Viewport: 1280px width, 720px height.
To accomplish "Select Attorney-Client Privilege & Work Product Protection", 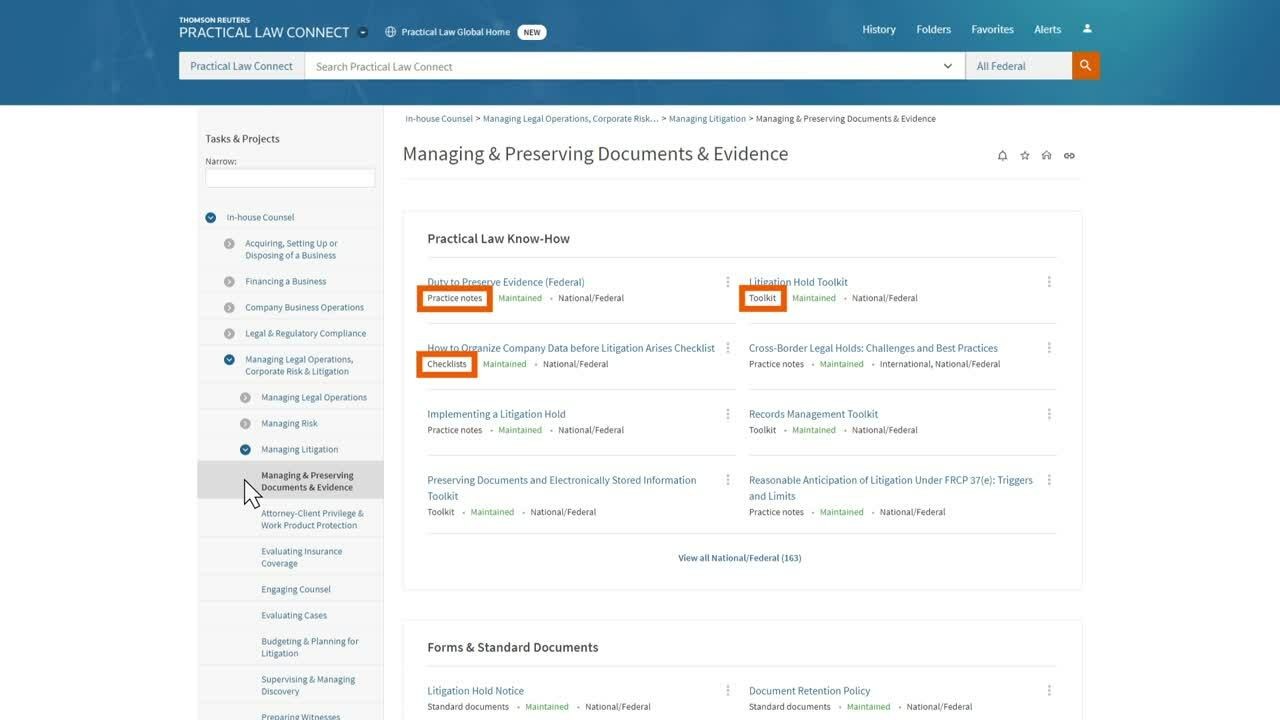I will (x=312, y=519).
